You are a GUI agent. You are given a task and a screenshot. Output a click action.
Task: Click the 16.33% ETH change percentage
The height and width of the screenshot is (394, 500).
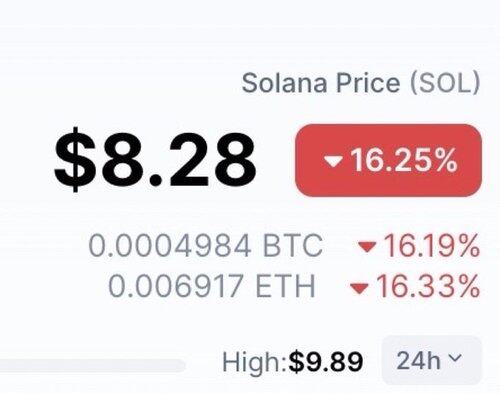428,286
